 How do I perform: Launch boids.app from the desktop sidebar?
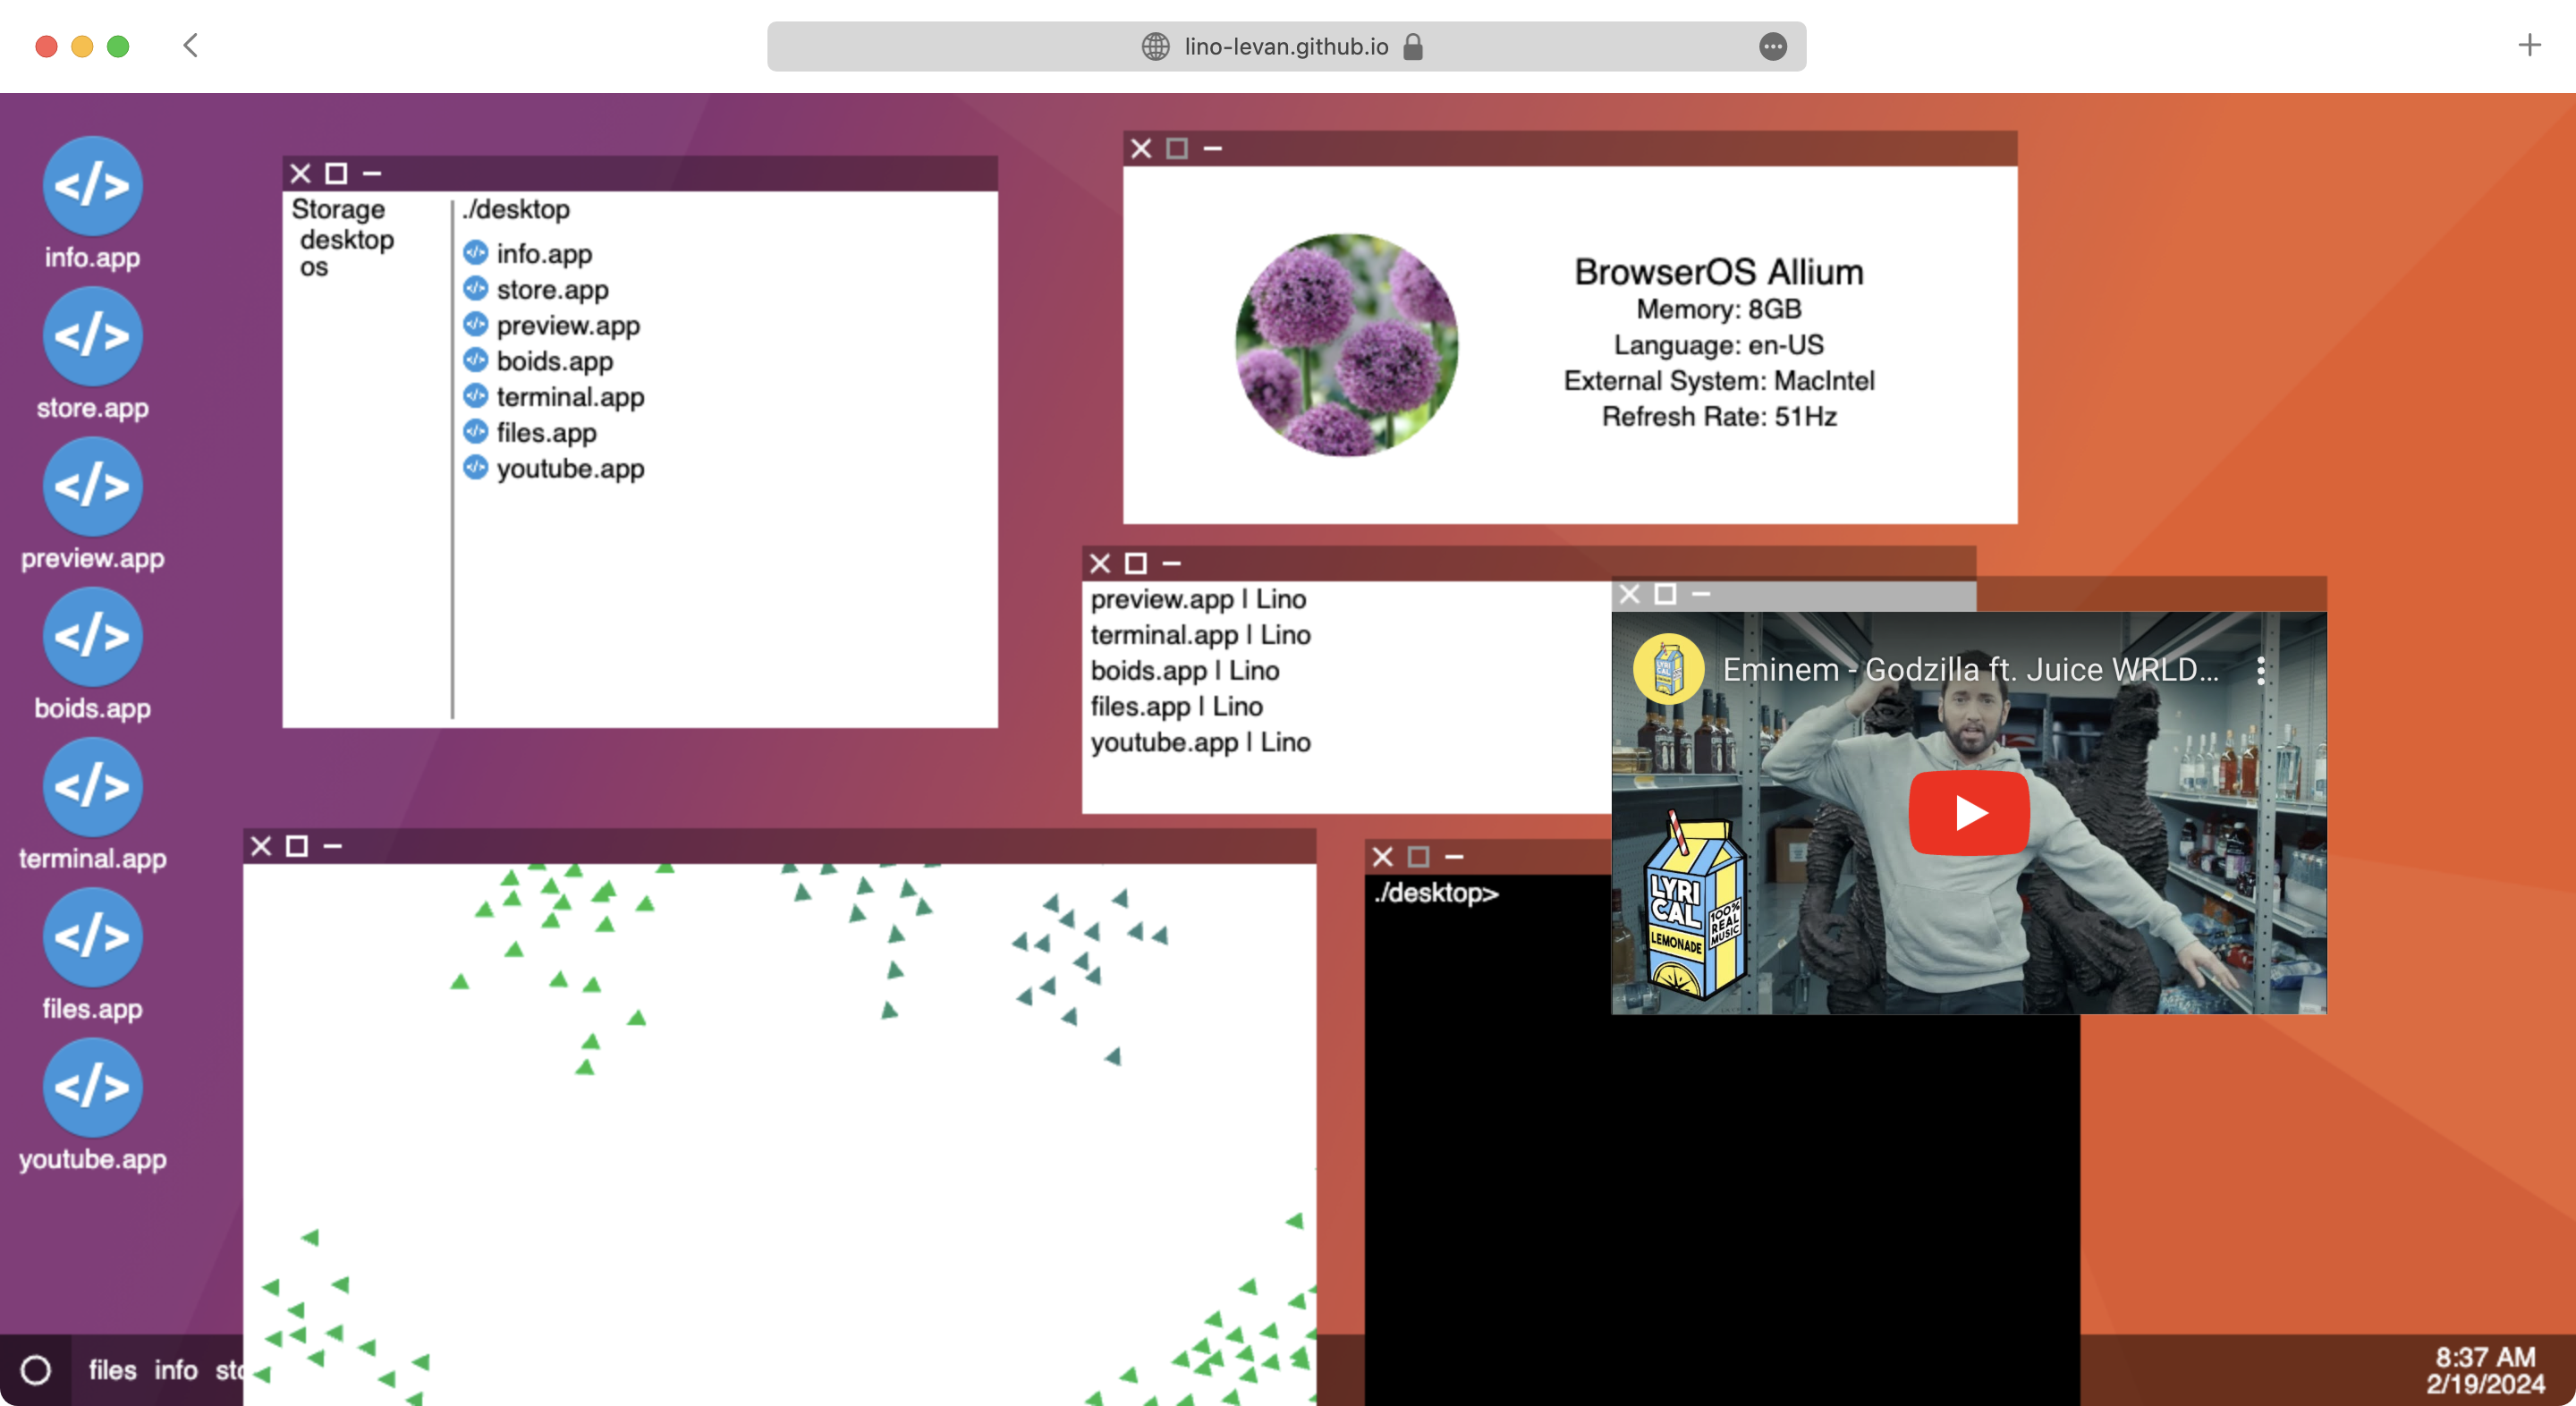(x=92, y=637)
